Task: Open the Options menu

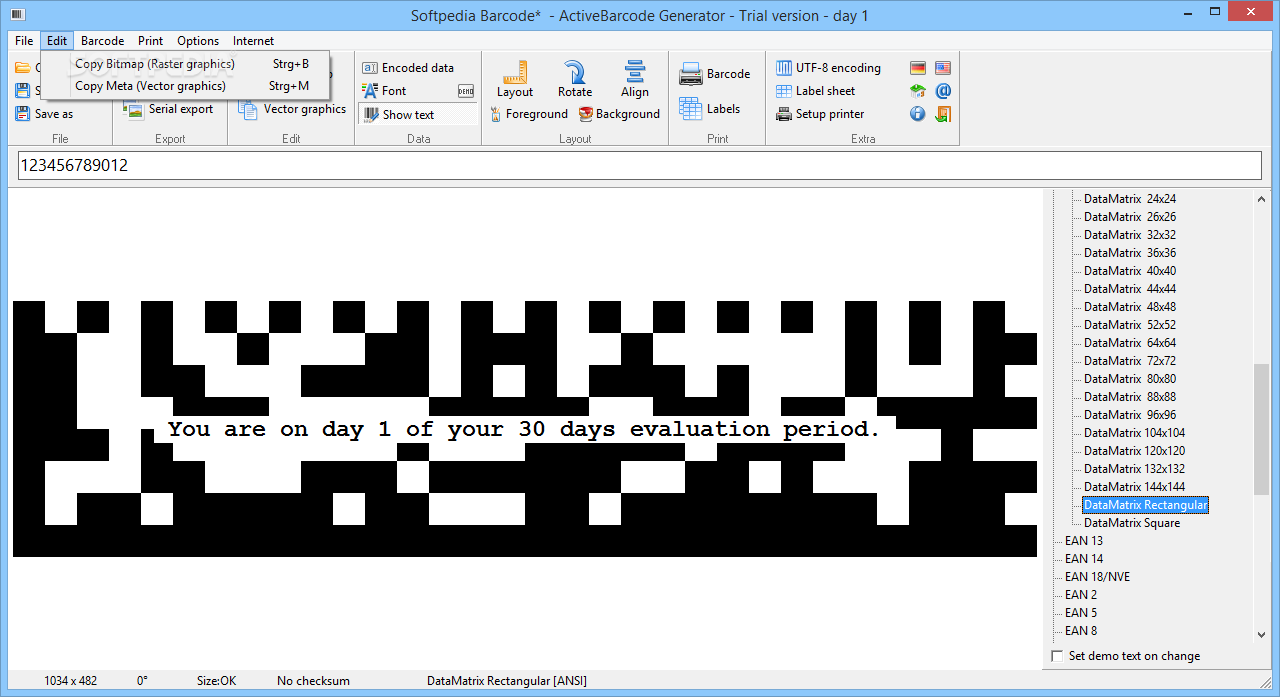Action: tap(198, 41)
